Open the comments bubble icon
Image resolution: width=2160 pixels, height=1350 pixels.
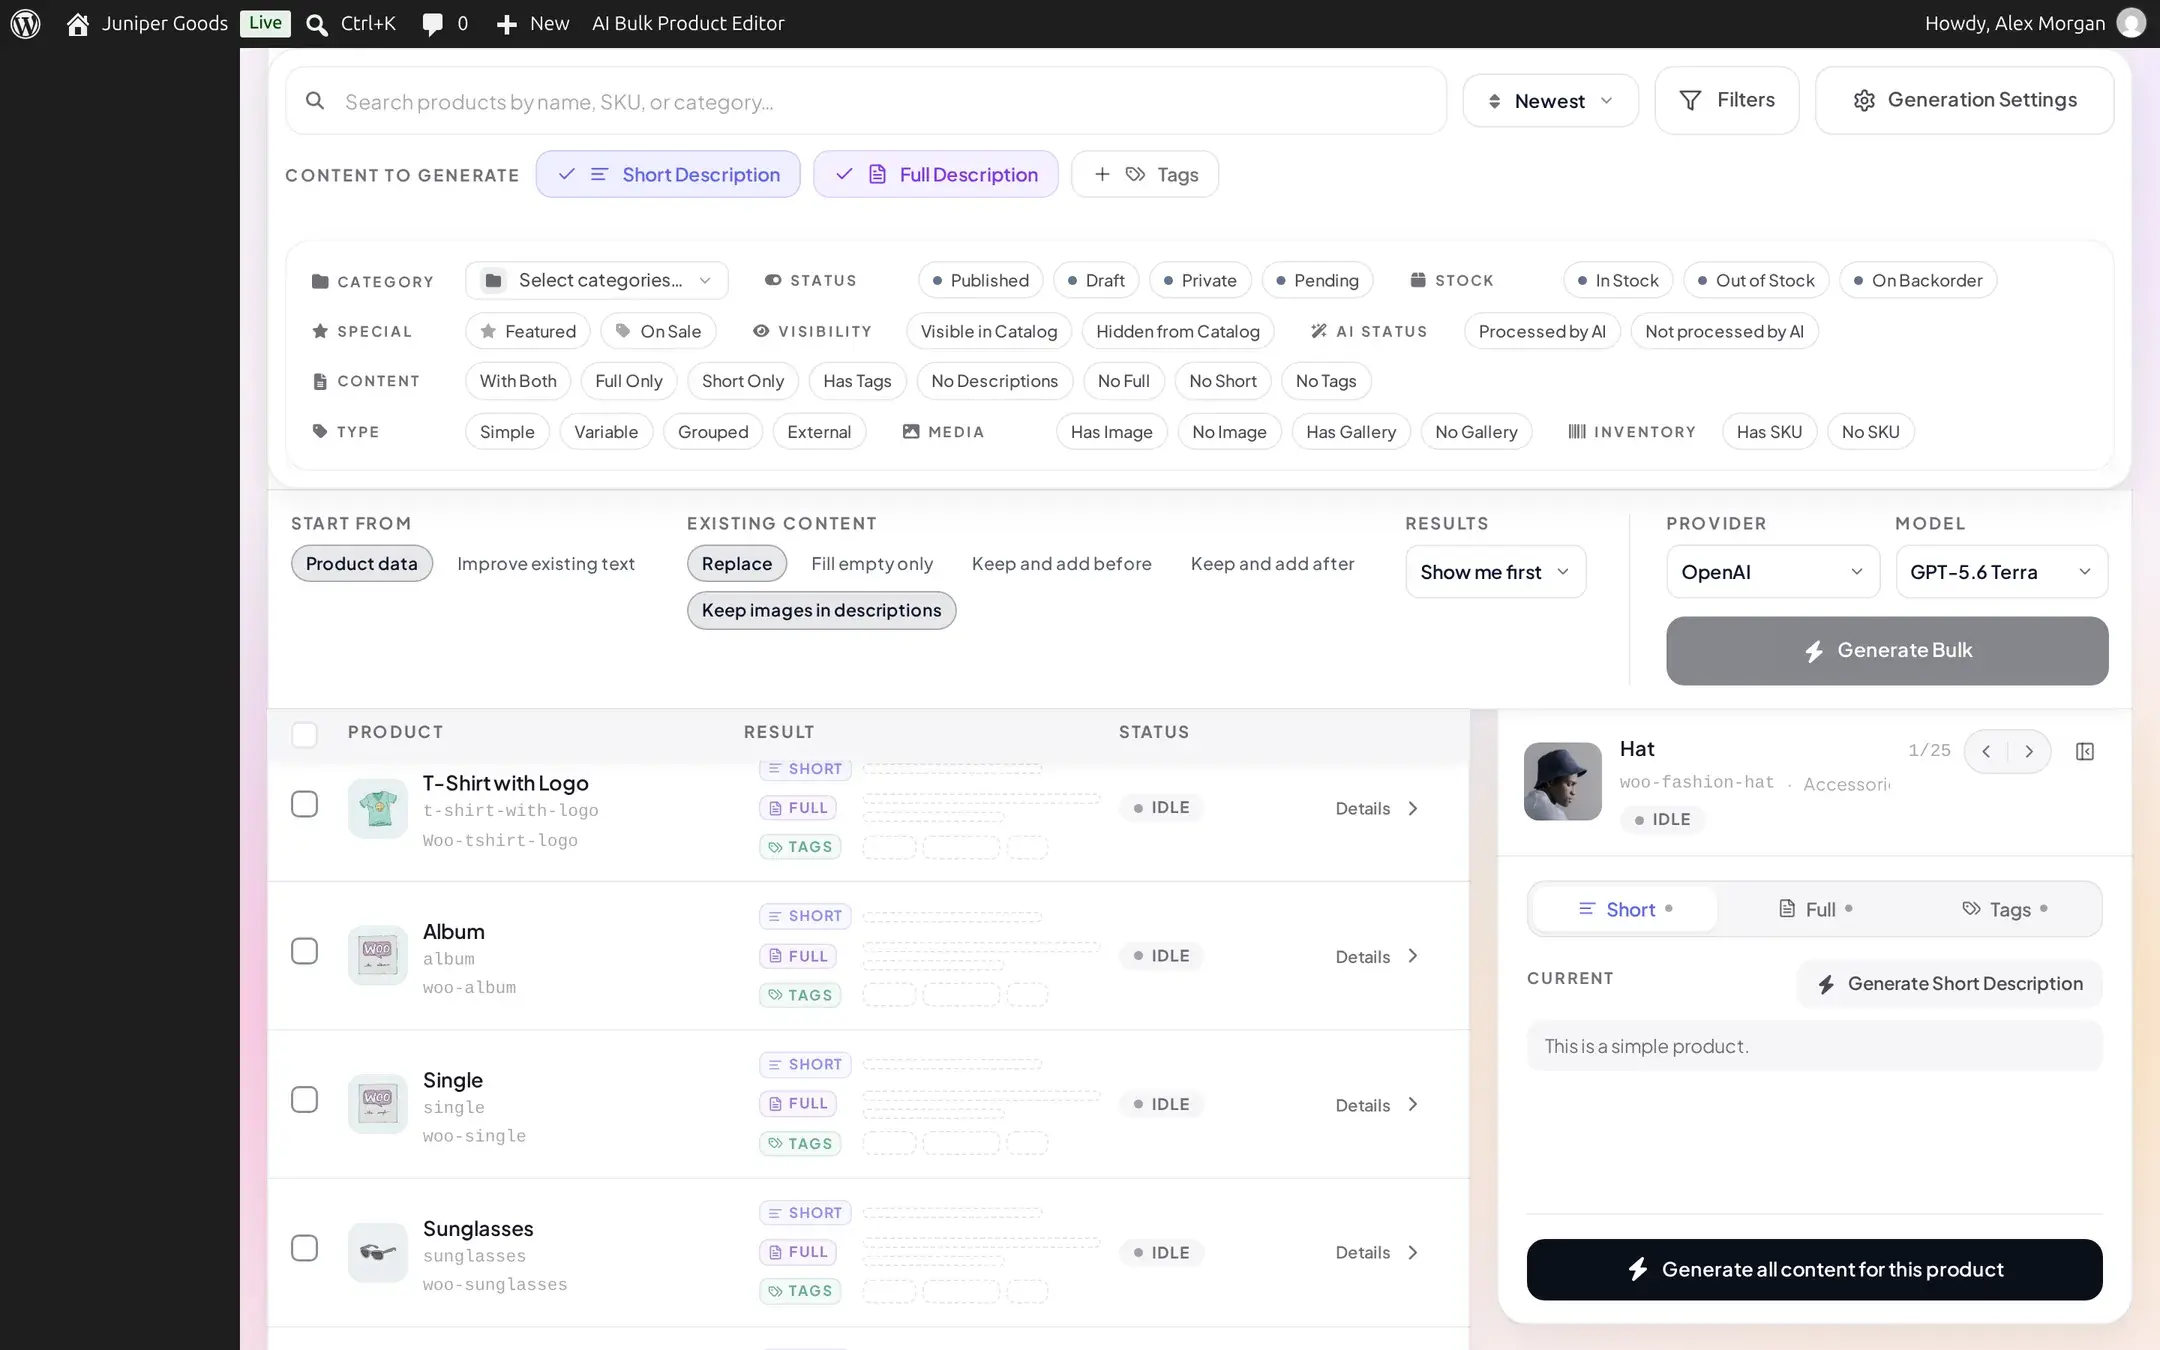[432, 24]
